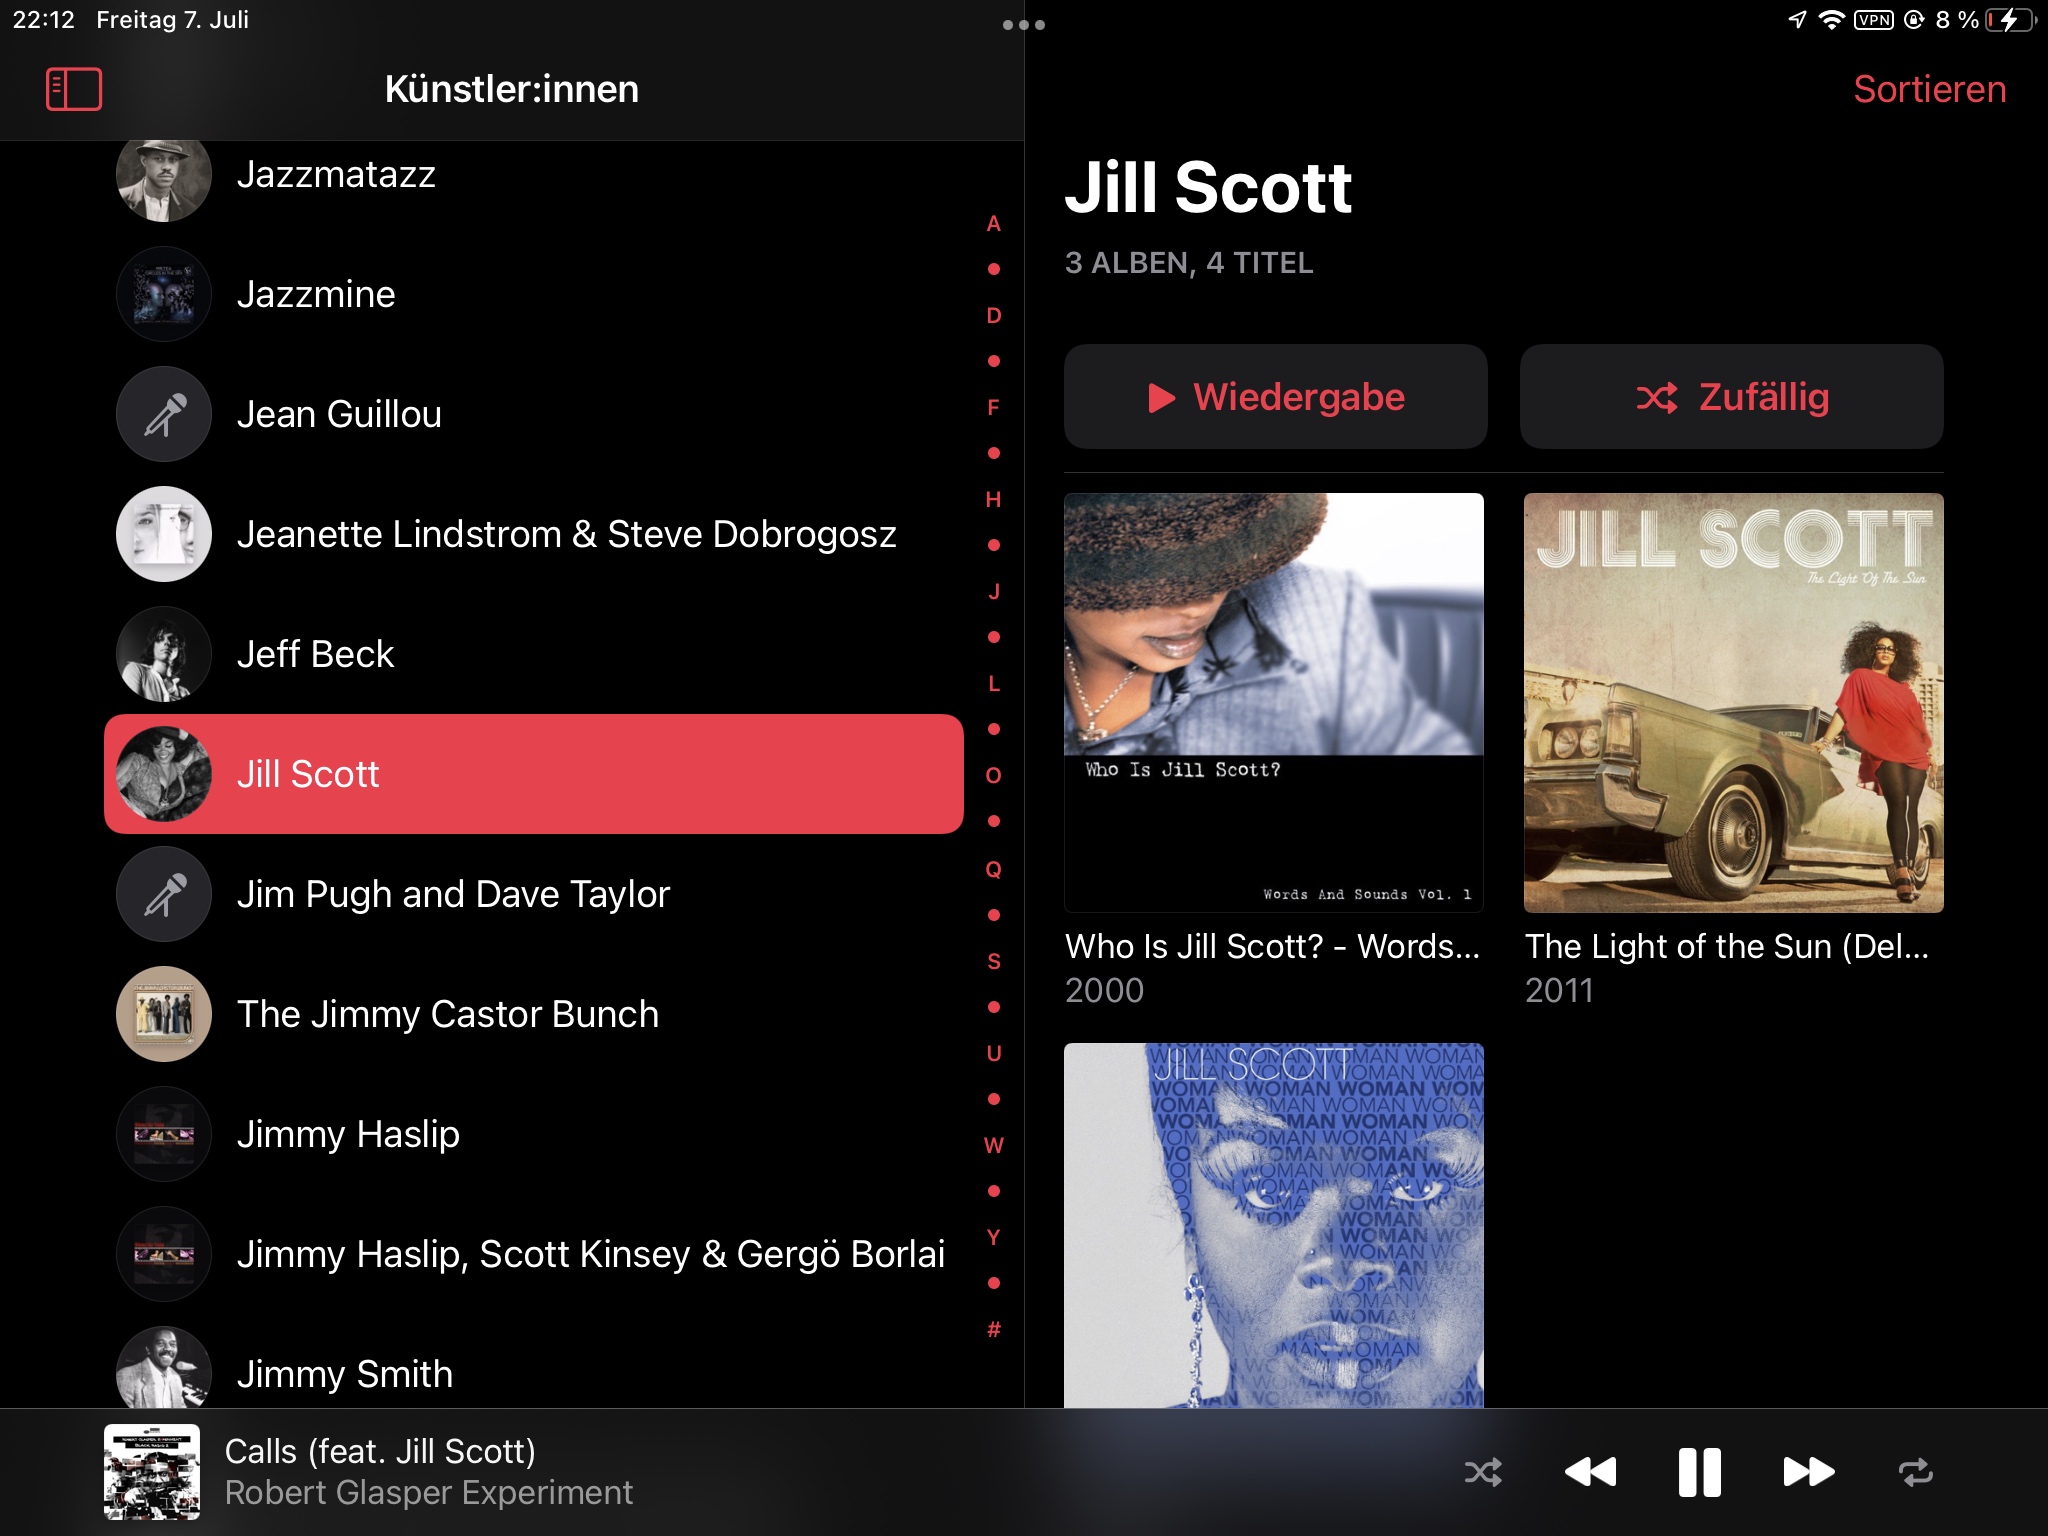Jump to letter H in index
Image resolution: width=2048 pixels, height=1536 pixels.
[993, 499]
